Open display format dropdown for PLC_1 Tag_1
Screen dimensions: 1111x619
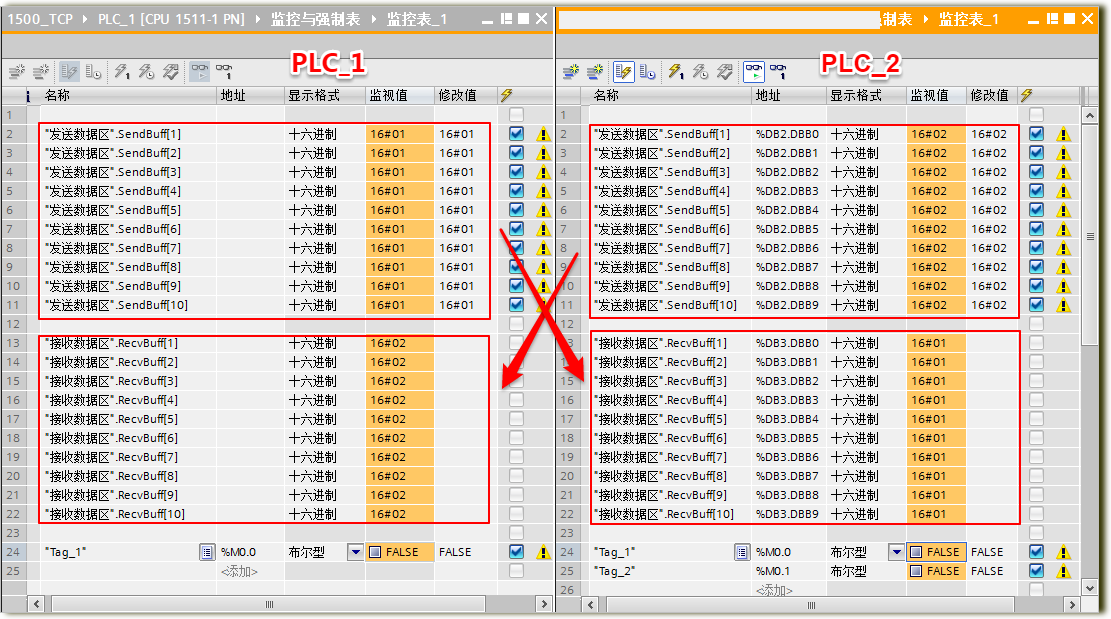tap(356, 552)
